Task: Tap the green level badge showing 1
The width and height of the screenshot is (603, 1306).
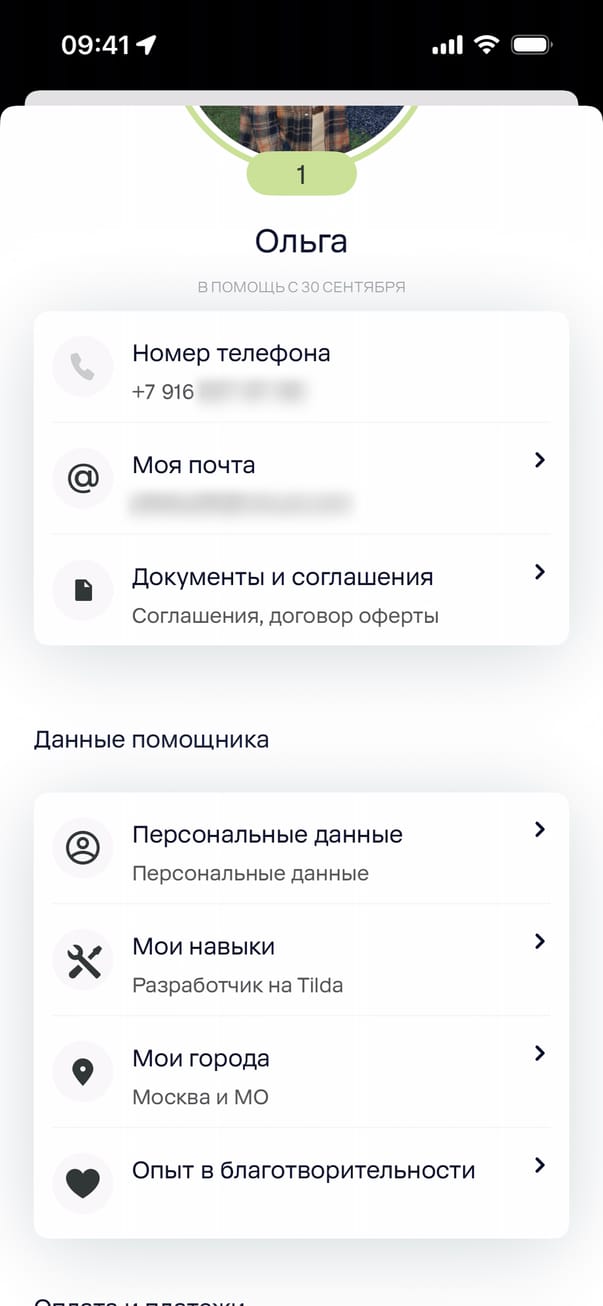Action: point(301,175)
